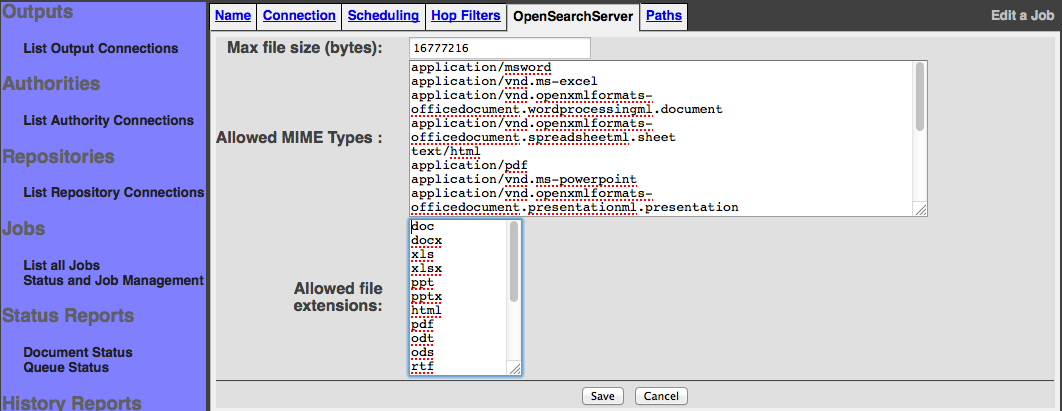Select the Scheduling tab
Image resolution: width=1062 pixels, height=411 pixels.
point(382,16)
